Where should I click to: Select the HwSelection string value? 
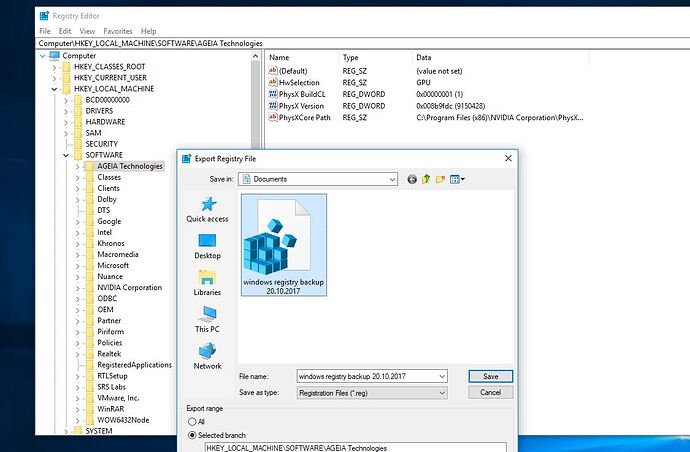pos(299,83)
